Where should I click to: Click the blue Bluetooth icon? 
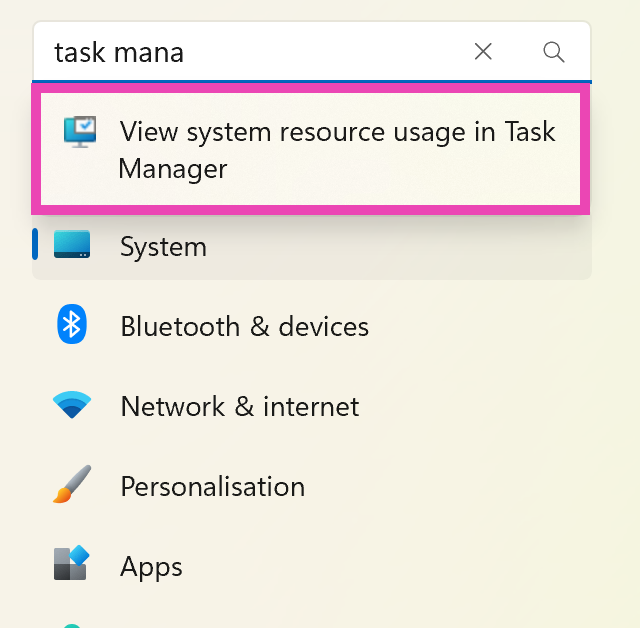click(x=72, y=325)
